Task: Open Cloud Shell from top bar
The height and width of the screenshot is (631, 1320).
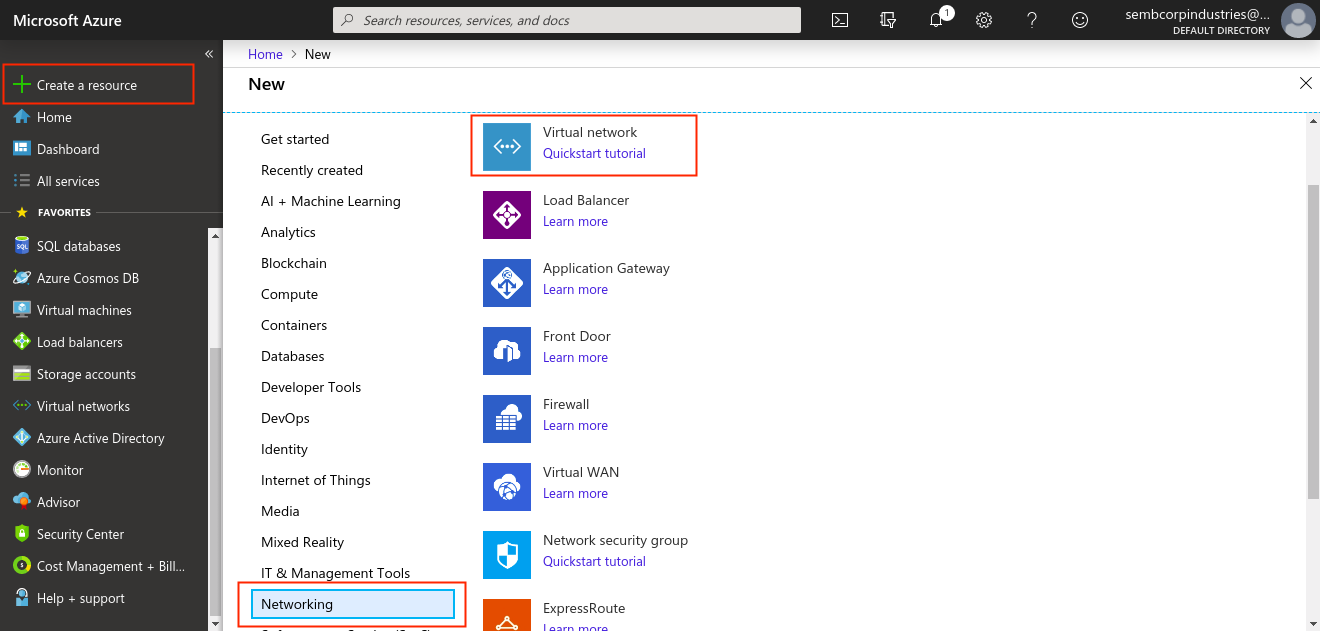Action: pos(840,20)
